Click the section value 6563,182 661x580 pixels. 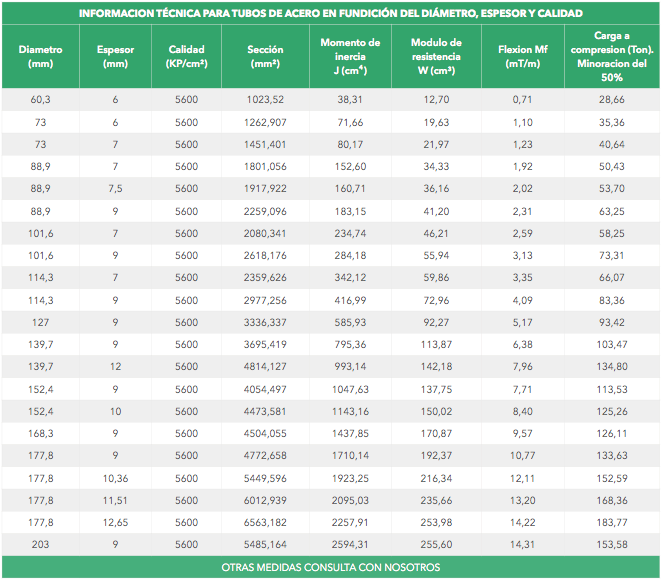click(265, 521)
